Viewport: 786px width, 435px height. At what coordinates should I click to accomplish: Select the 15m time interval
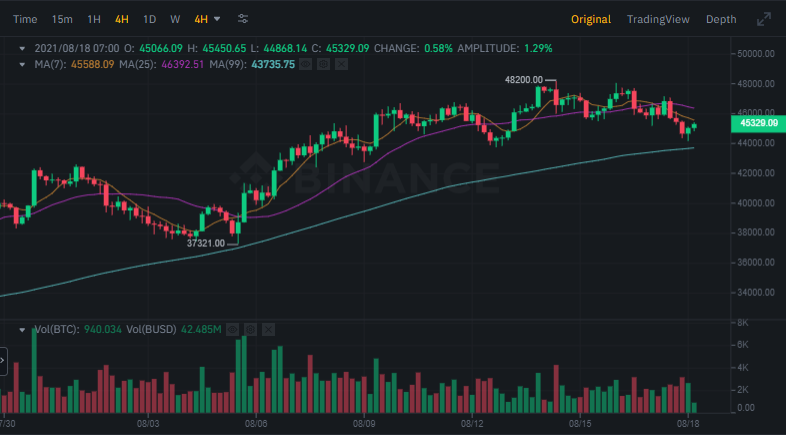point(62,19)
